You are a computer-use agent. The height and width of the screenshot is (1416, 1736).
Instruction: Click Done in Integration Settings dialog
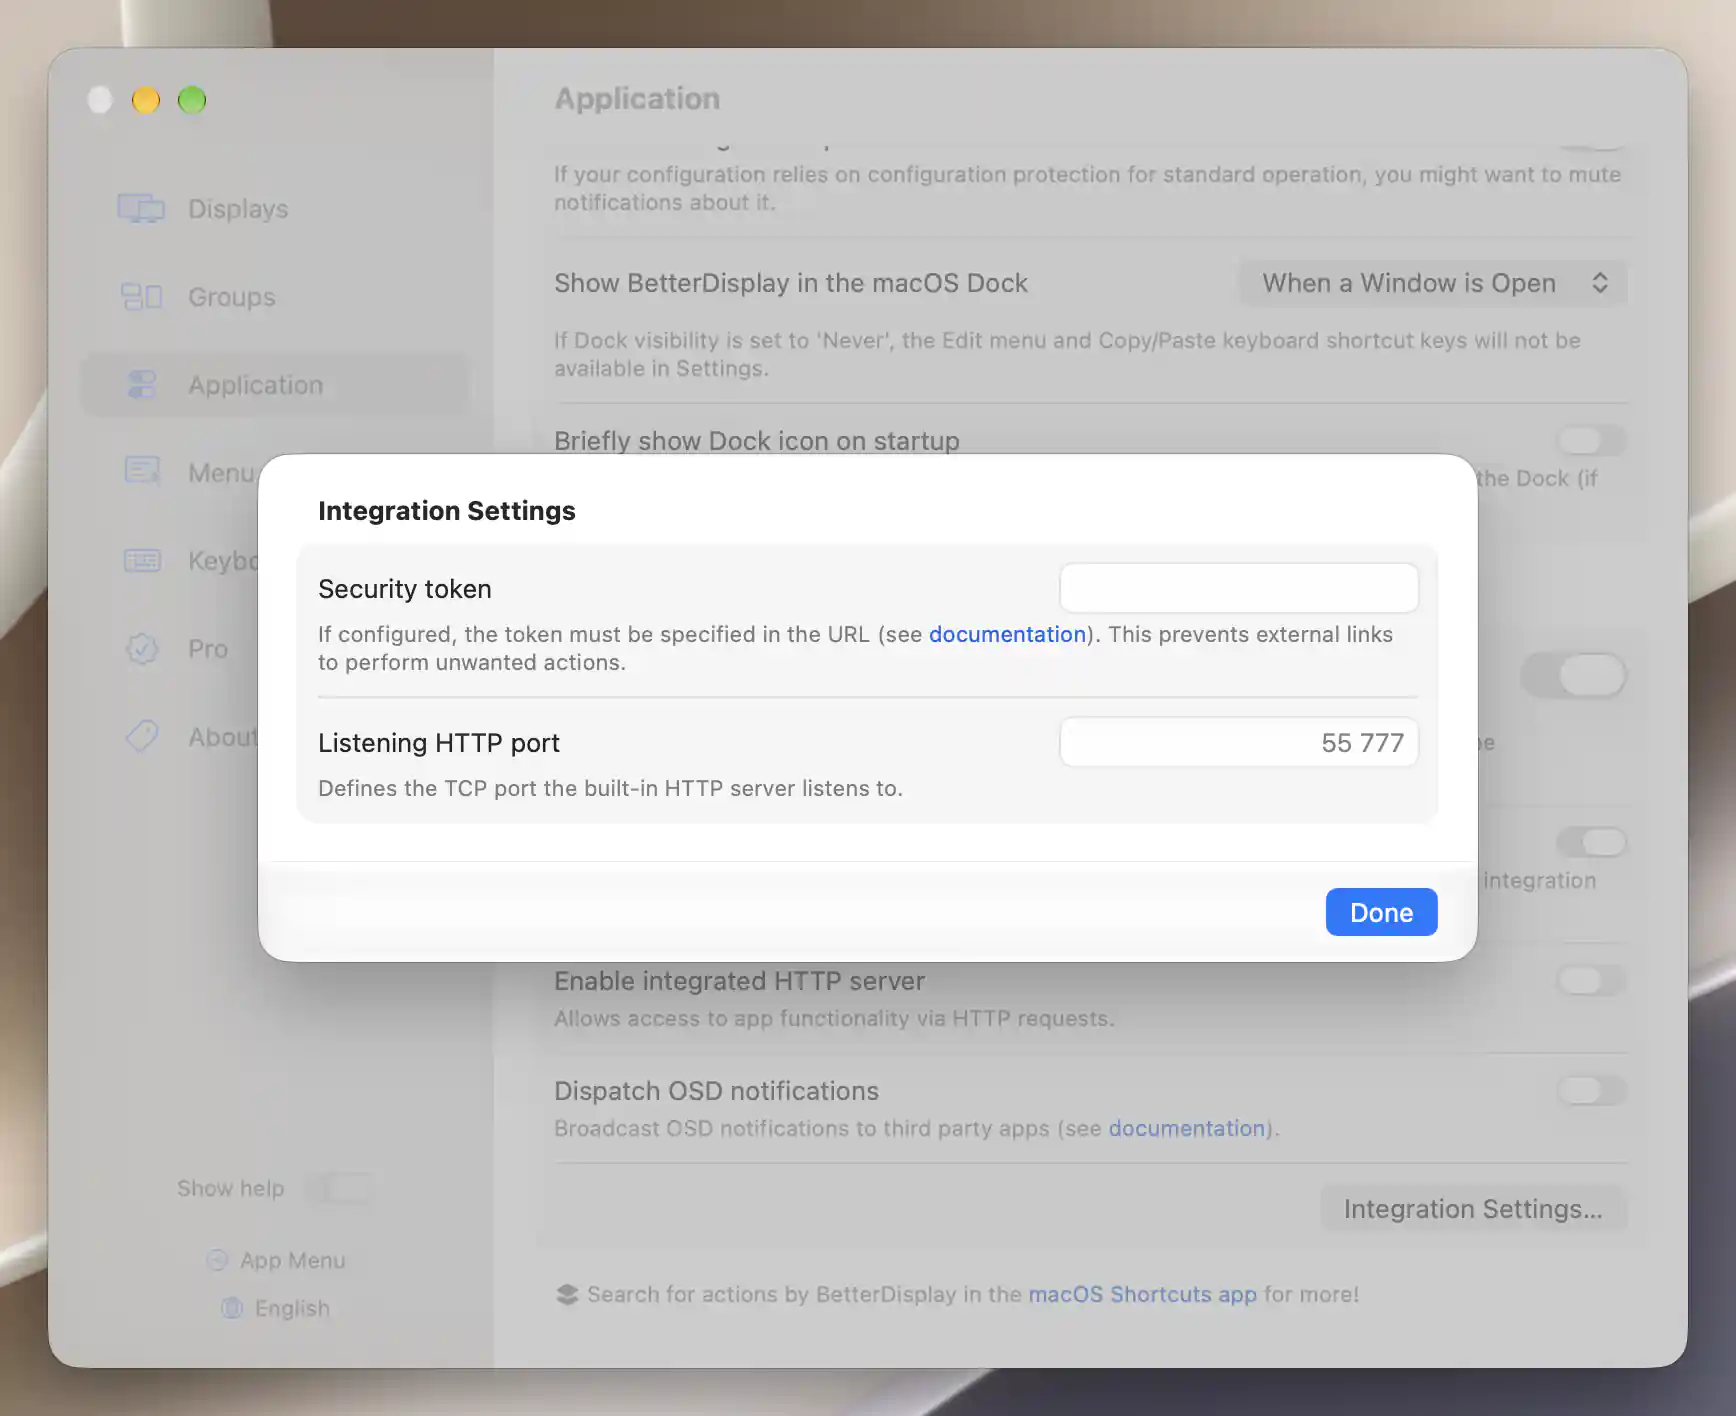tap(1381, 912)
